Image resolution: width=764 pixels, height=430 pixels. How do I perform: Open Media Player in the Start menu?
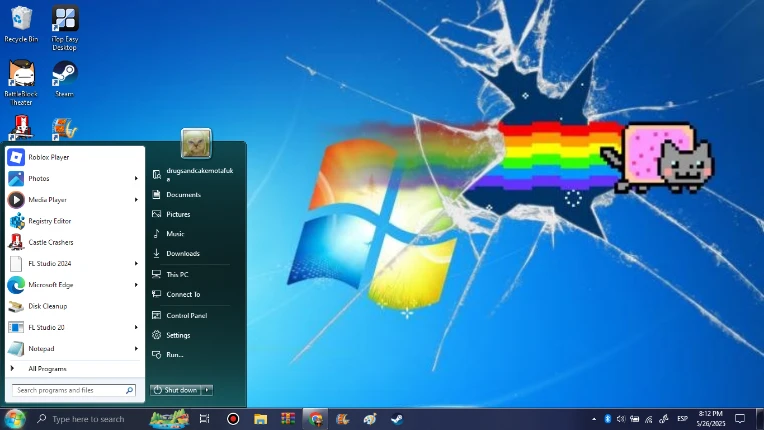click(75, 200)
